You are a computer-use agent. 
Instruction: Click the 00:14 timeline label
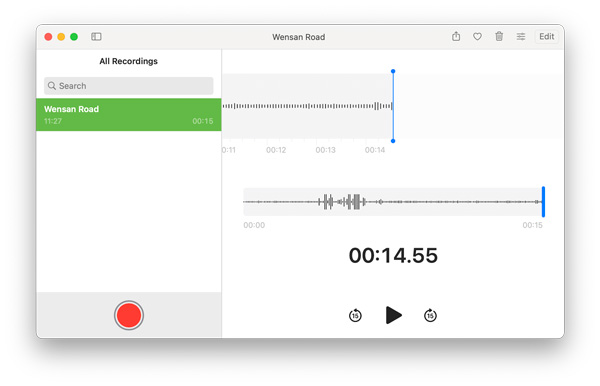pyautogui.click(x=375, y=150)
